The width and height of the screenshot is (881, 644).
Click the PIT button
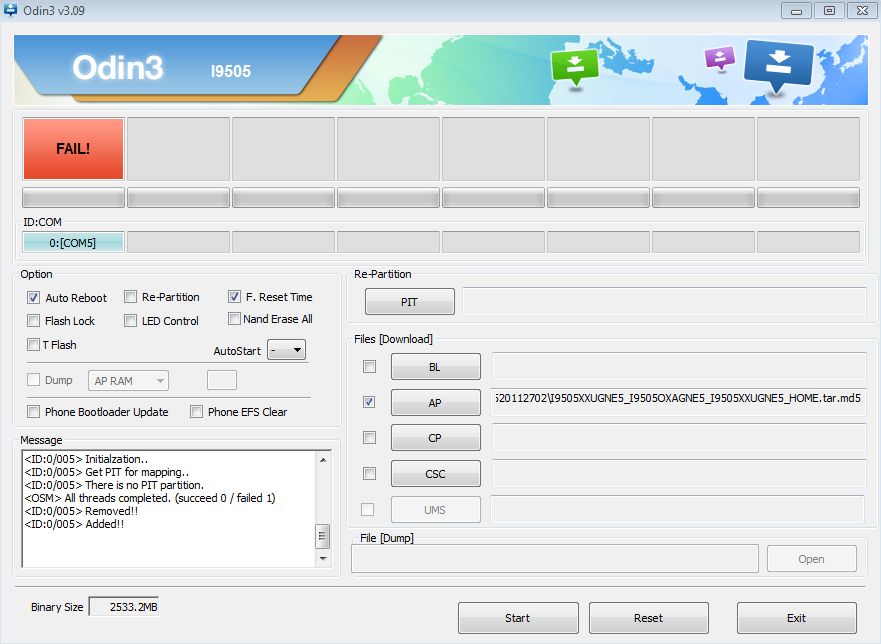(x=410, y=302)
